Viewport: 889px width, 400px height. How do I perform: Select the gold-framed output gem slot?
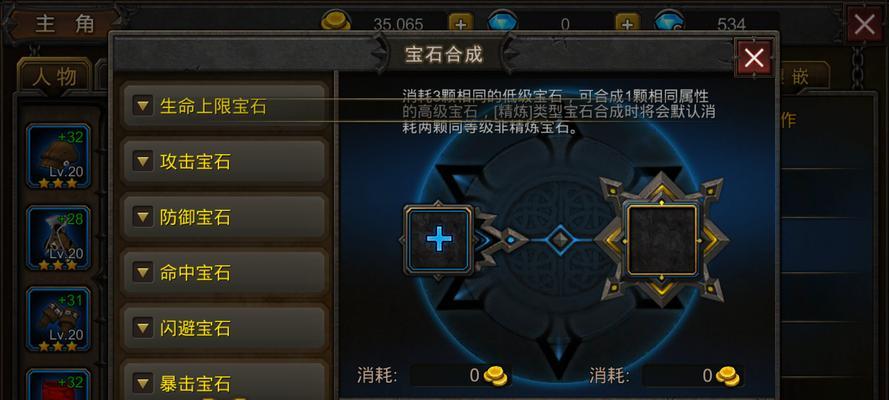661,240
